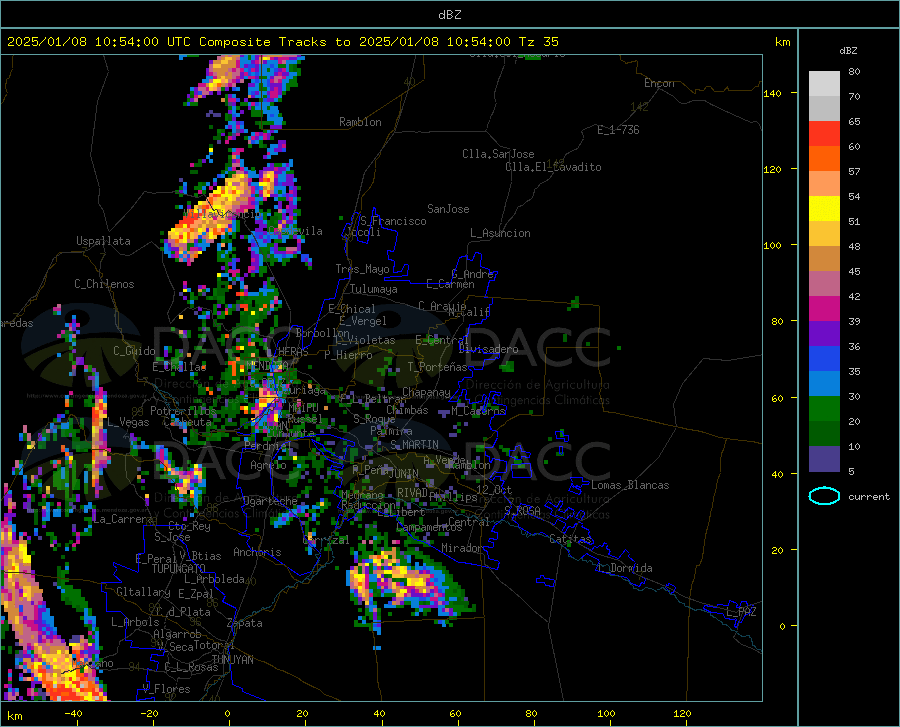Screen dimensions: 900x727
Task: Click the 'Divisadero' place label
Action: [x=488, y=349]
